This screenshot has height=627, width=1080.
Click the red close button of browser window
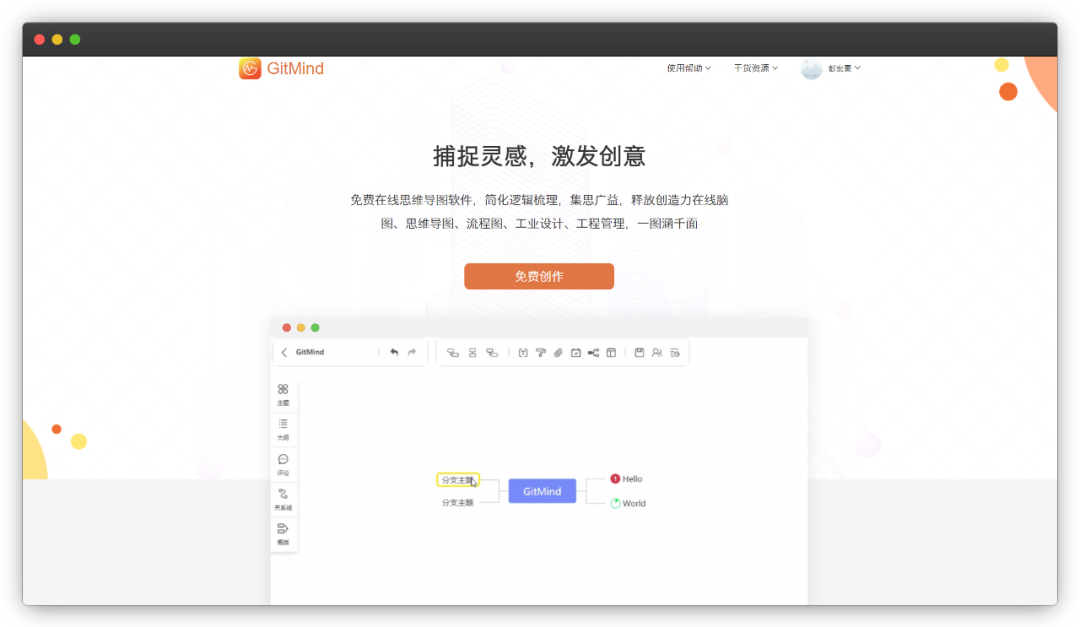[x=39, y=39]
